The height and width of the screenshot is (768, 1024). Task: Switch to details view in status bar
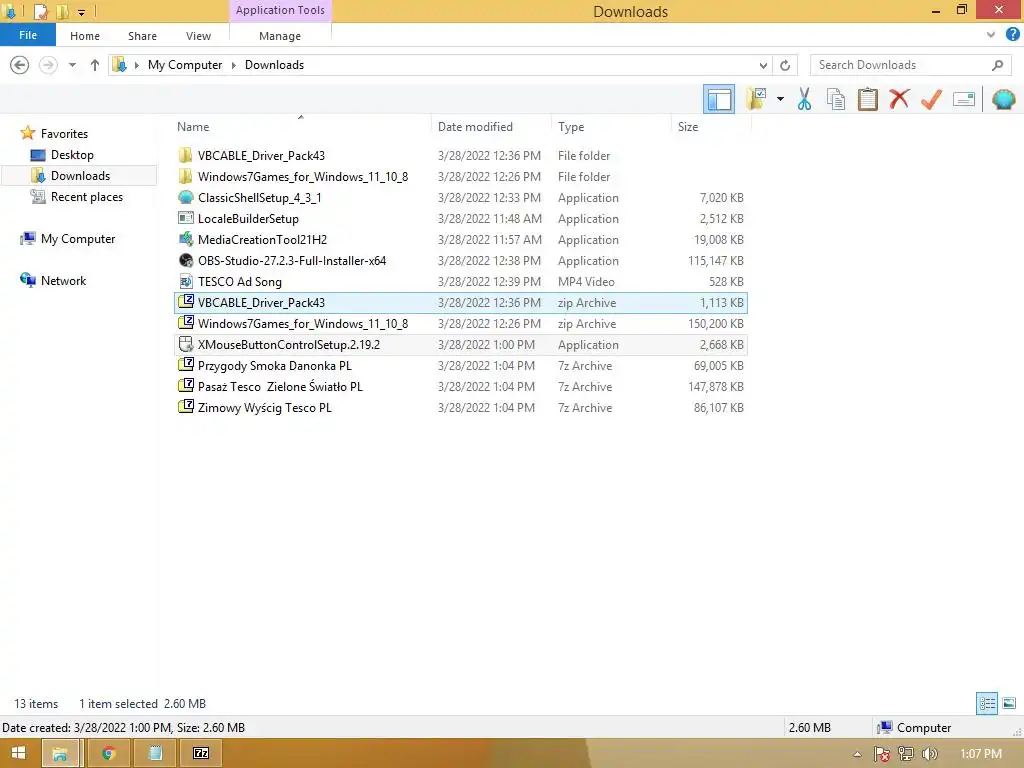pos(987,703)
